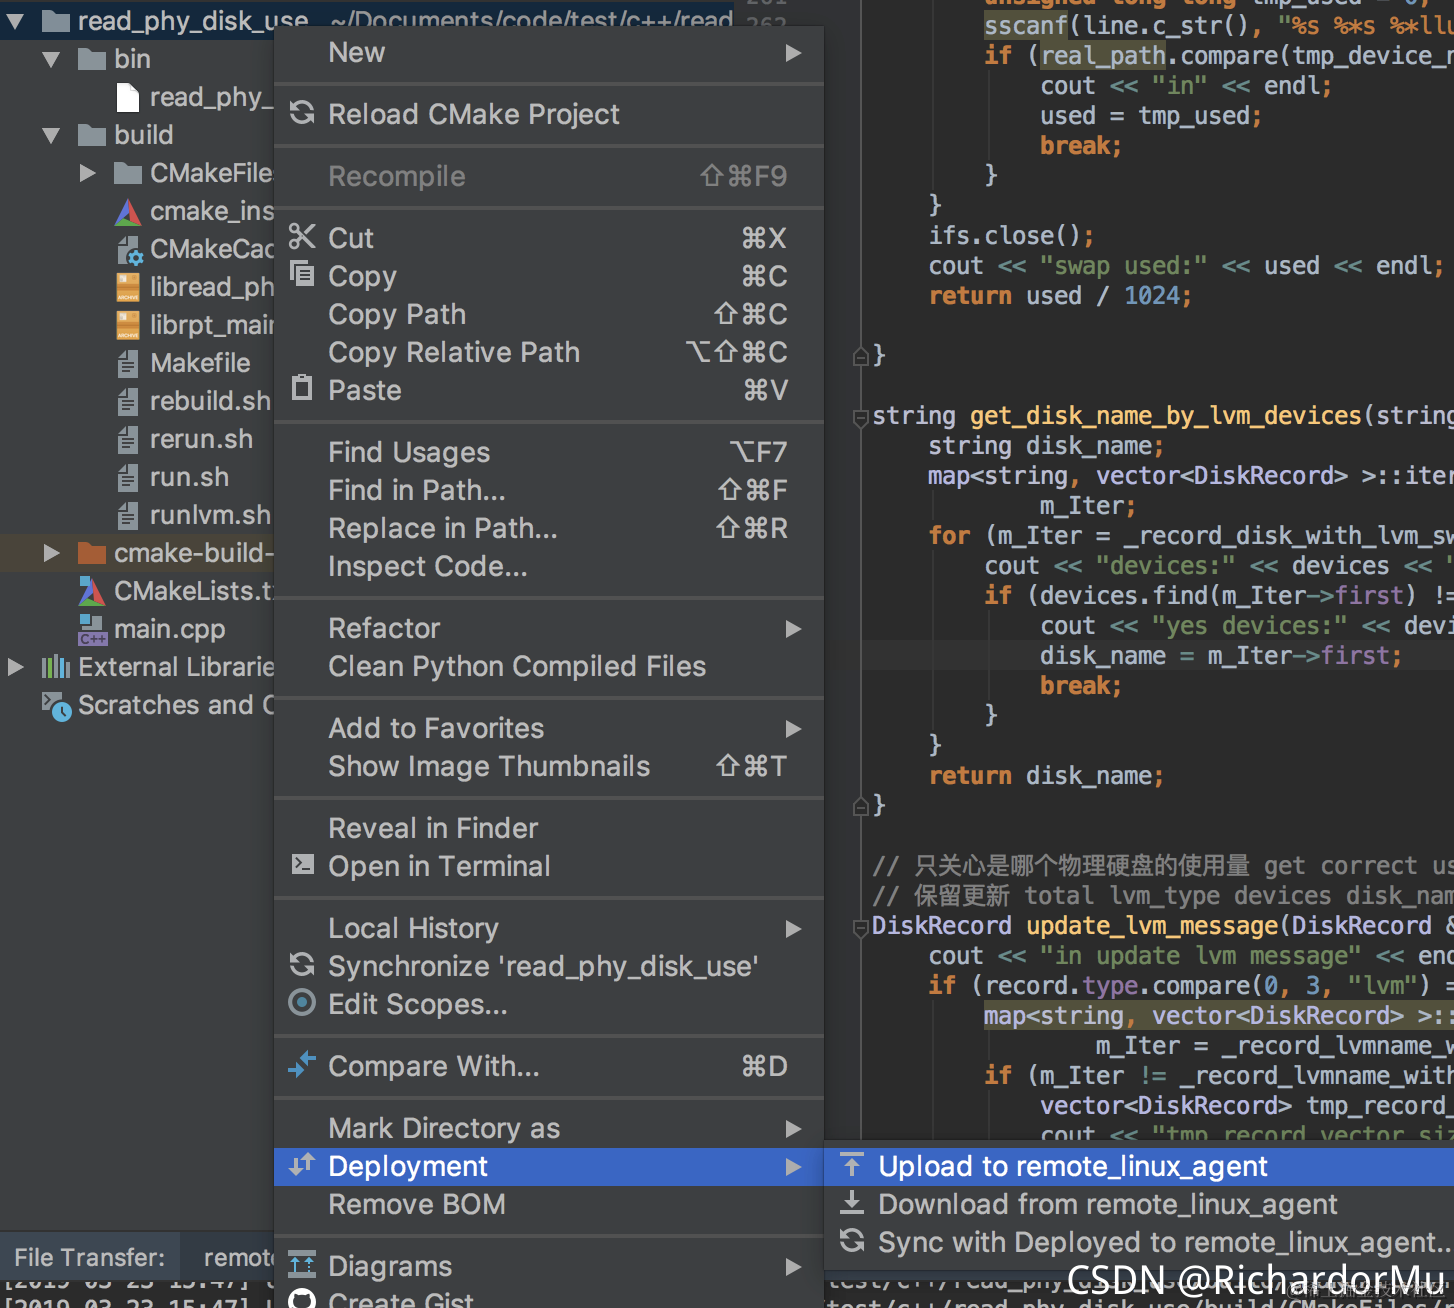
Task: Click the terminal icon beside Open in Terminal
Action: (x=302, y=864)
